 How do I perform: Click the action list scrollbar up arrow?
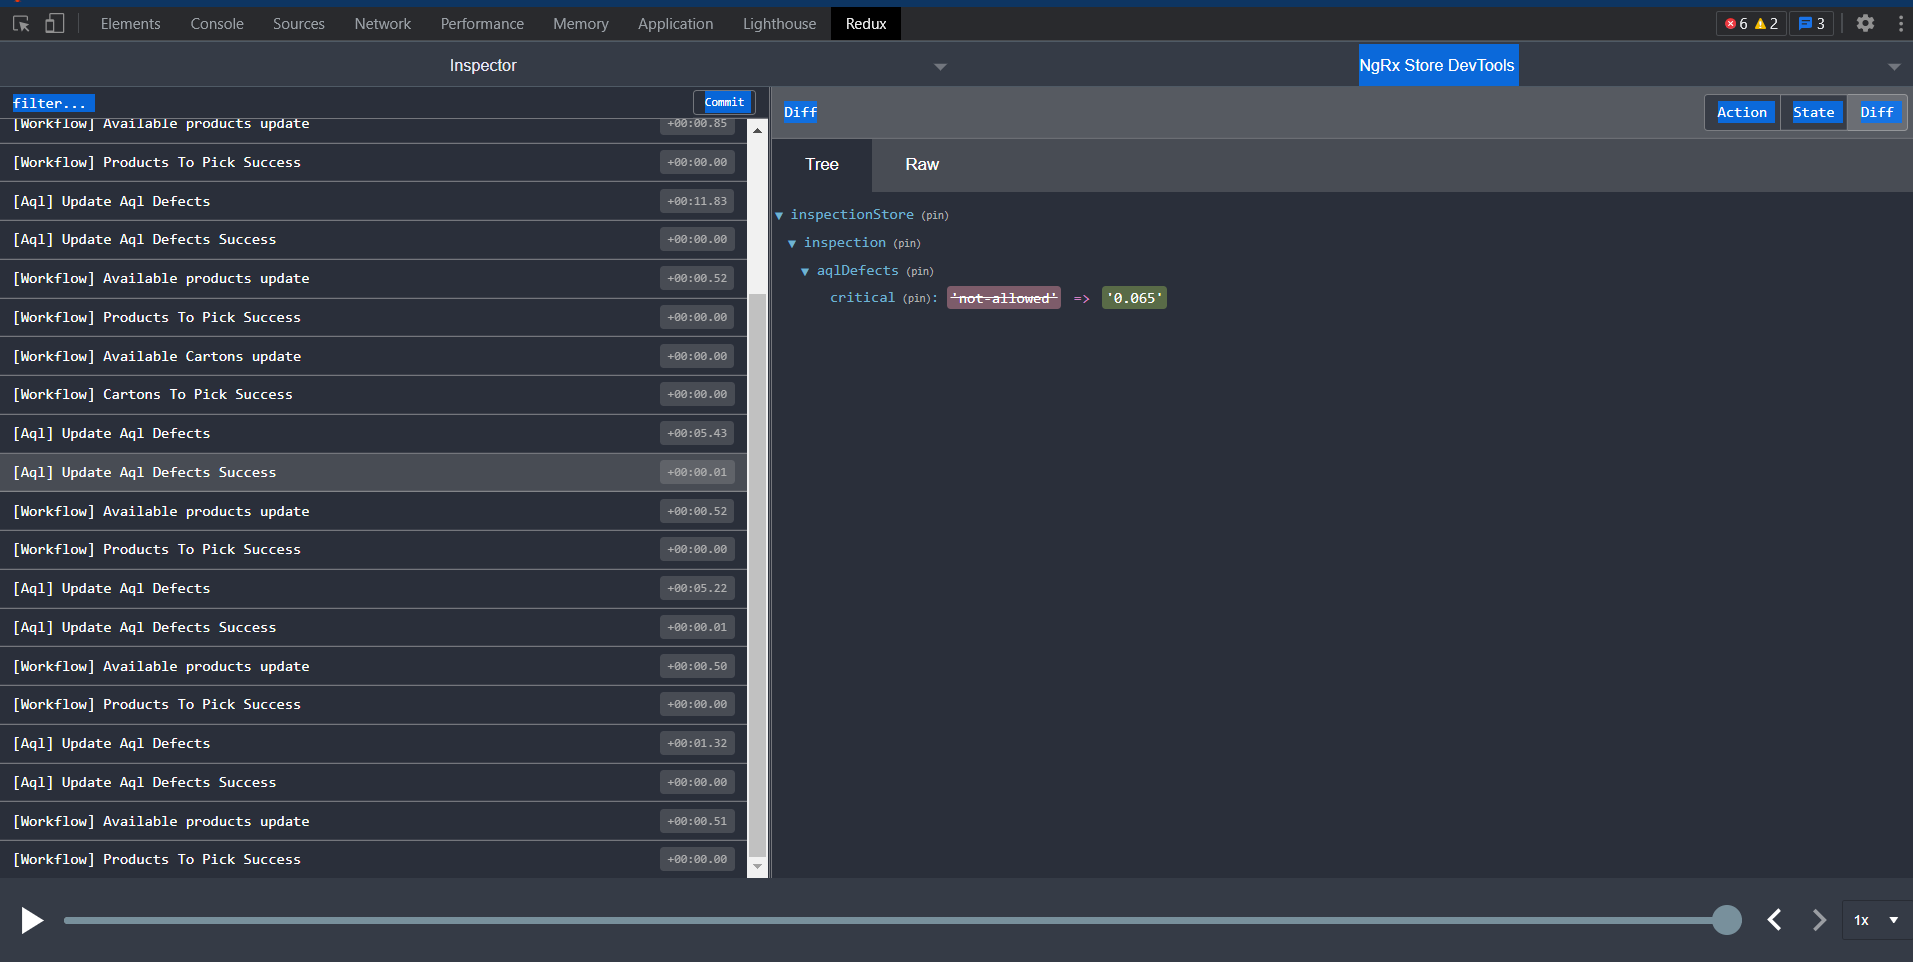(x=757, y=131)
